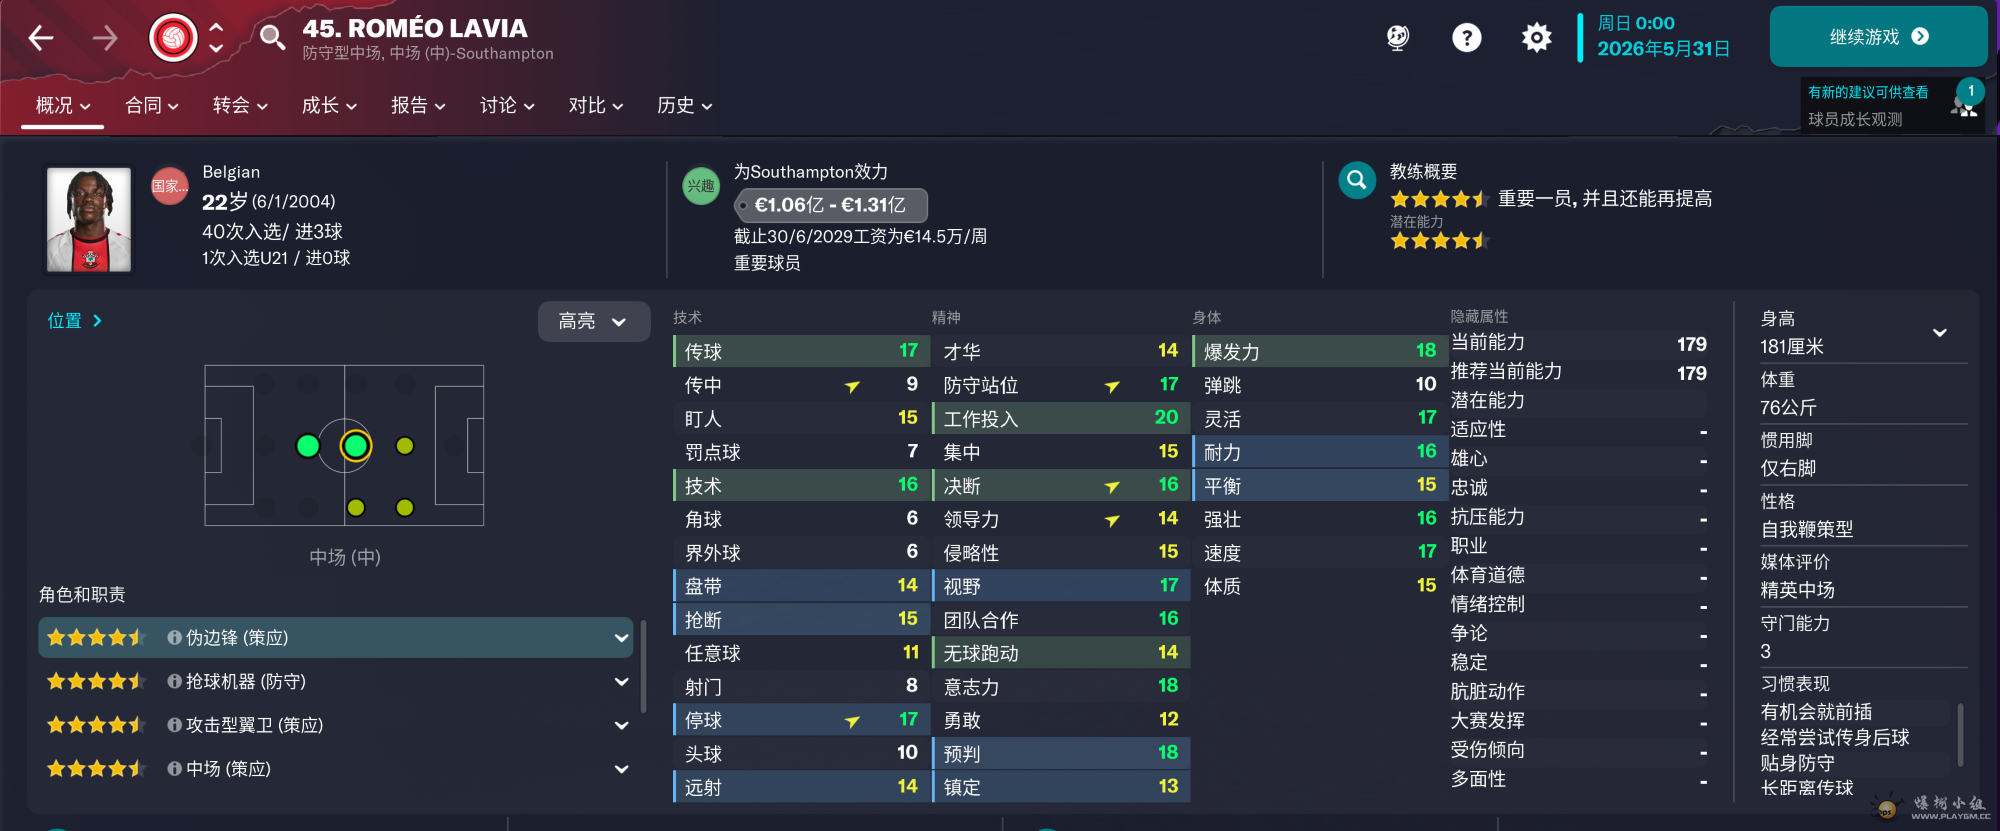
Task: Click the 兴趣 interest badge icon
Action: [701, 186]
